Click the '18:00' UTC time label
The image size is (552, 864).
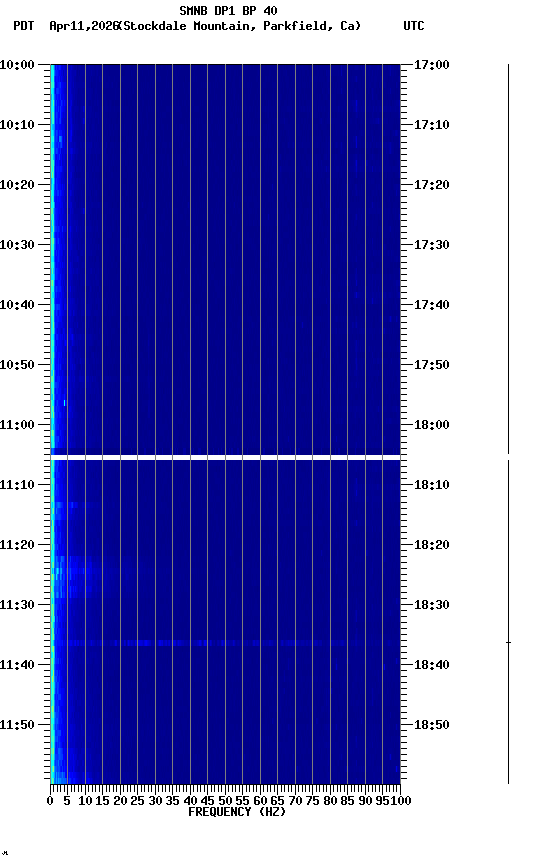tap(432, 425)
